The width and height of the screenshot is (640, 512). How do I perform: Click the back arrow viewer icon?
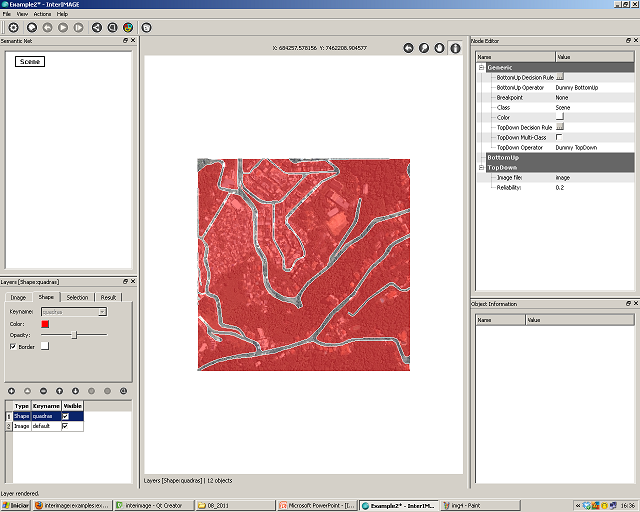click(408, 47)
